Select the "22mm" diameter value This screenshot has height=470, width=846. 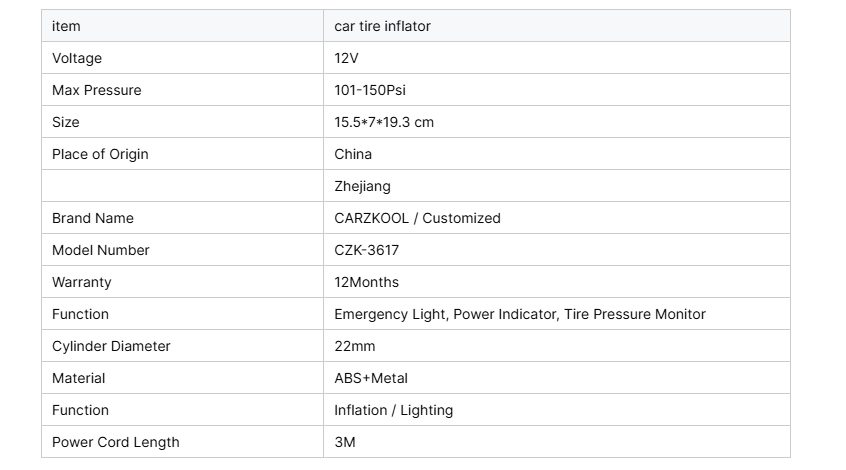coord(354,346)
